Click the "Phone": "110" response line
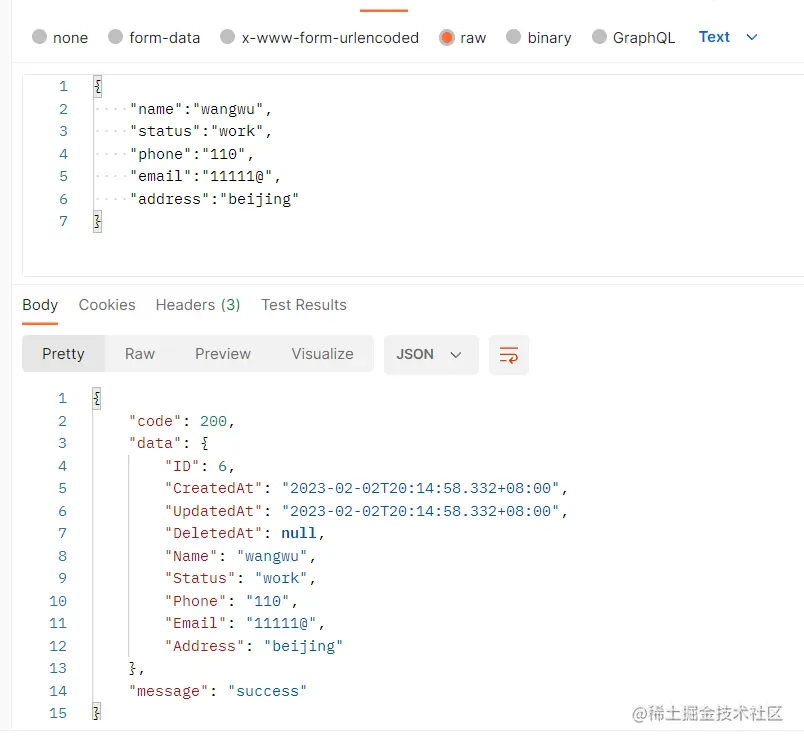The width and height of the screenshot is (804, 744). [x=231, y=601]
